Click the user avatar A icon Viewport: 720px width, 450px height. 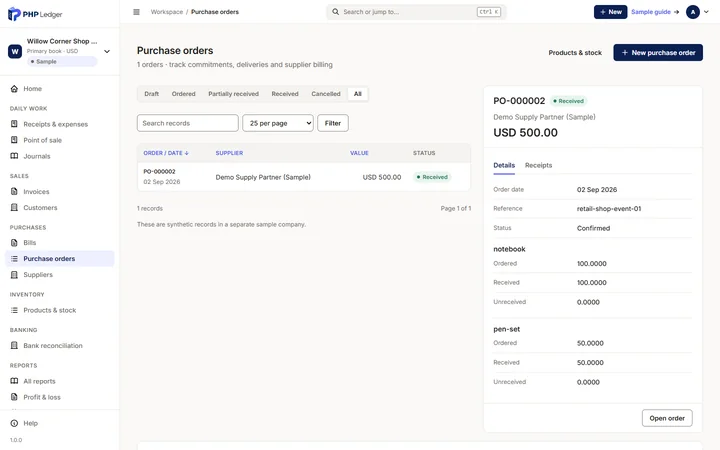[x=692, y=12]
